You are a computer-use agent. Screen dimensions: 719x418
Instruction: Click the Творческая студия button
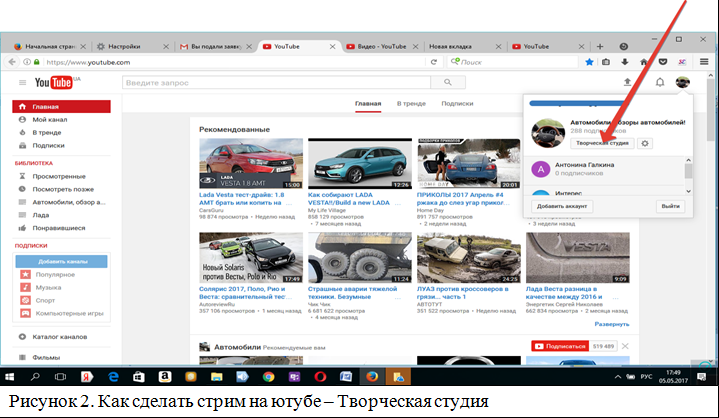coord(603,144)
